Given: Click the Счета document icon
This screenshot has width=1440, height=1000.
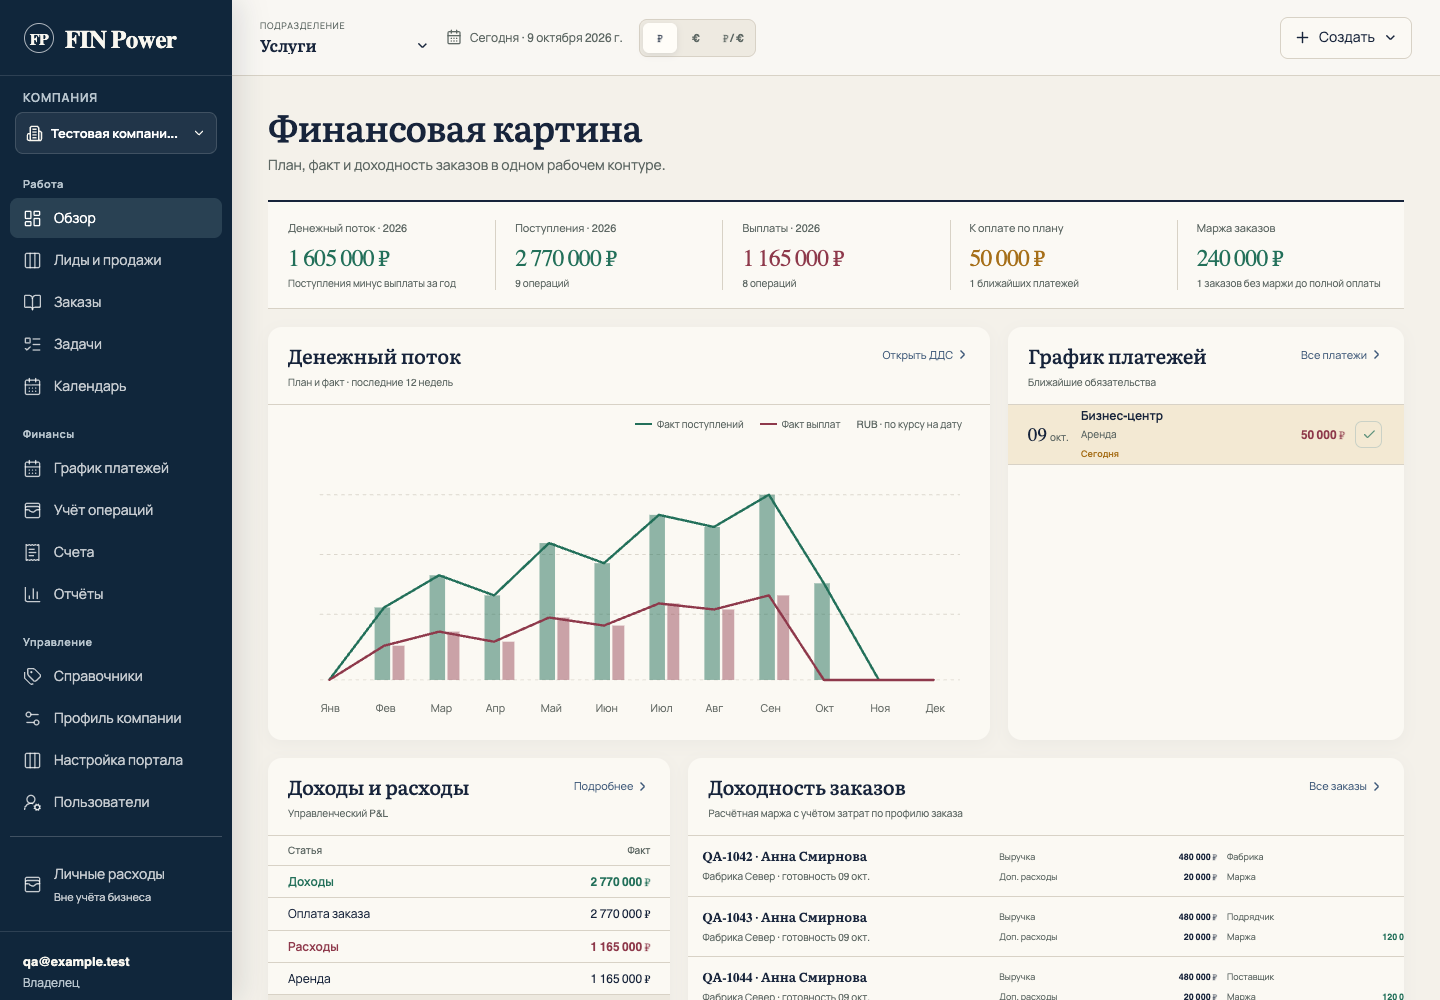Looking at the screenshot, I should tap(33, 552).
